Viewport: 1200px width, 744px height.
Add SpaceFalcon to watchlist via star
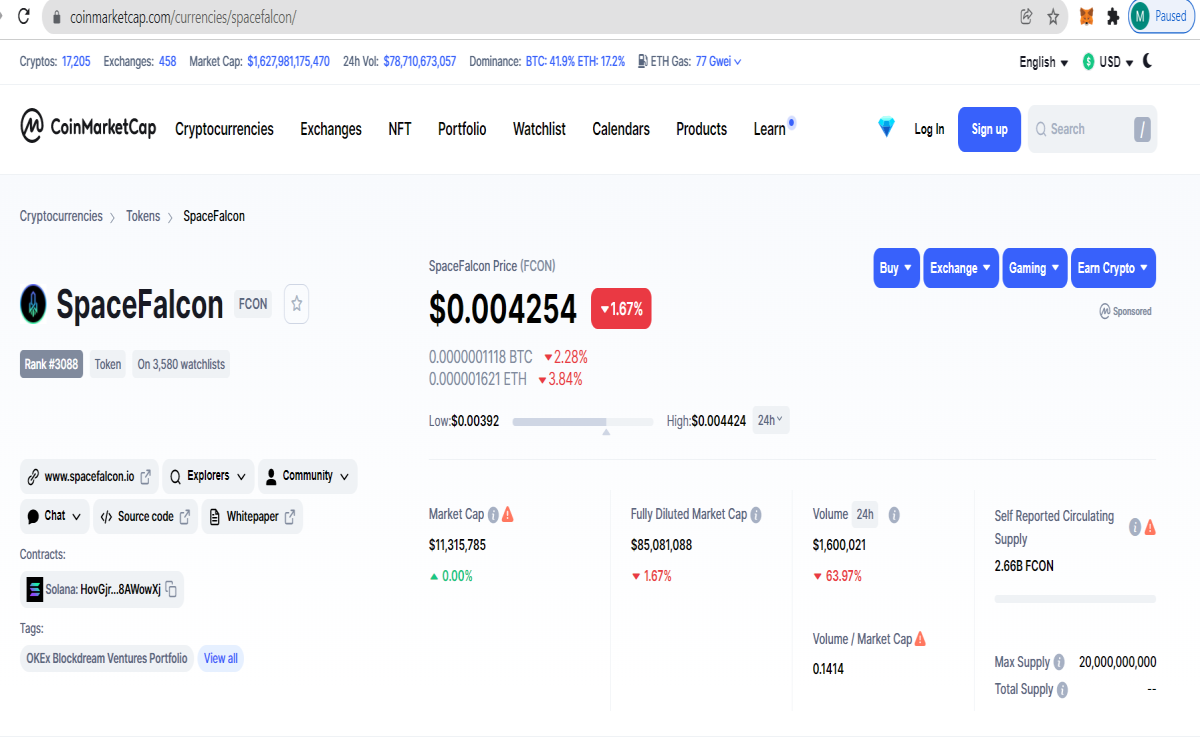coord(296,304)
